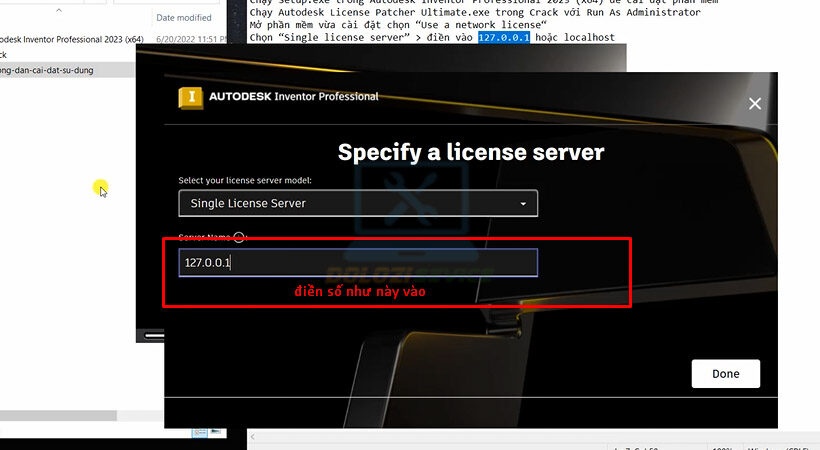Click highlighted 127.0.0.1 text in the editor
This screenshot has width=820, height=450.
click(x=504, y=37)
